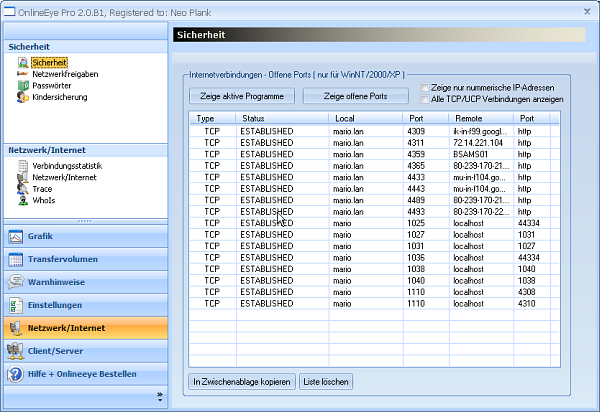Select the row with local port 4489
600x412 pixels.
coord(374,200)
